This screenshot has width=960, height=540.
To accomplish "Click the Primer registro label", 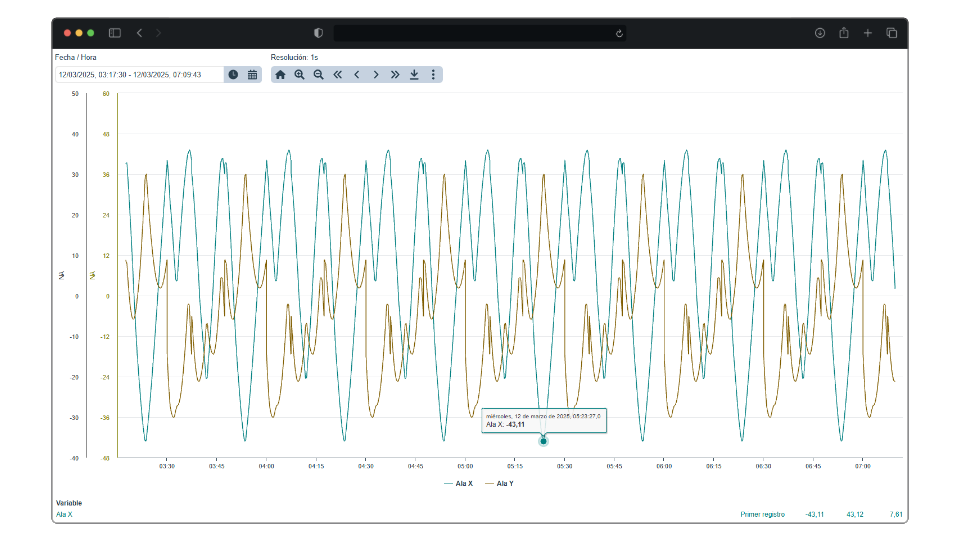I will point(762,514).
